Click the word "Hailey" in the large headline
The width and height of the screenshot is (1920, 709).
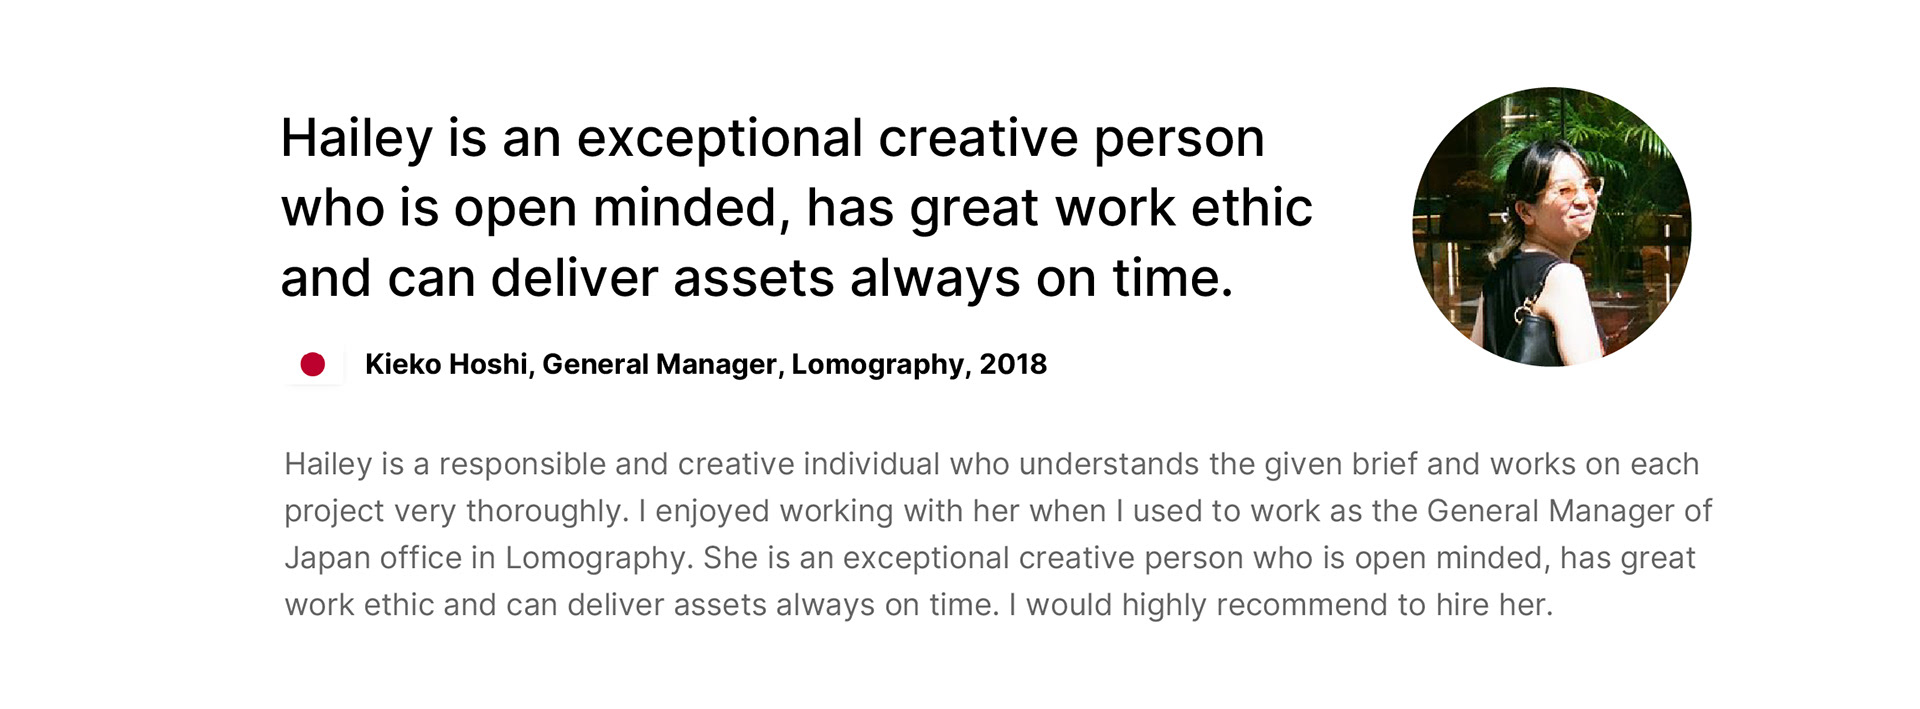point(356,138)
